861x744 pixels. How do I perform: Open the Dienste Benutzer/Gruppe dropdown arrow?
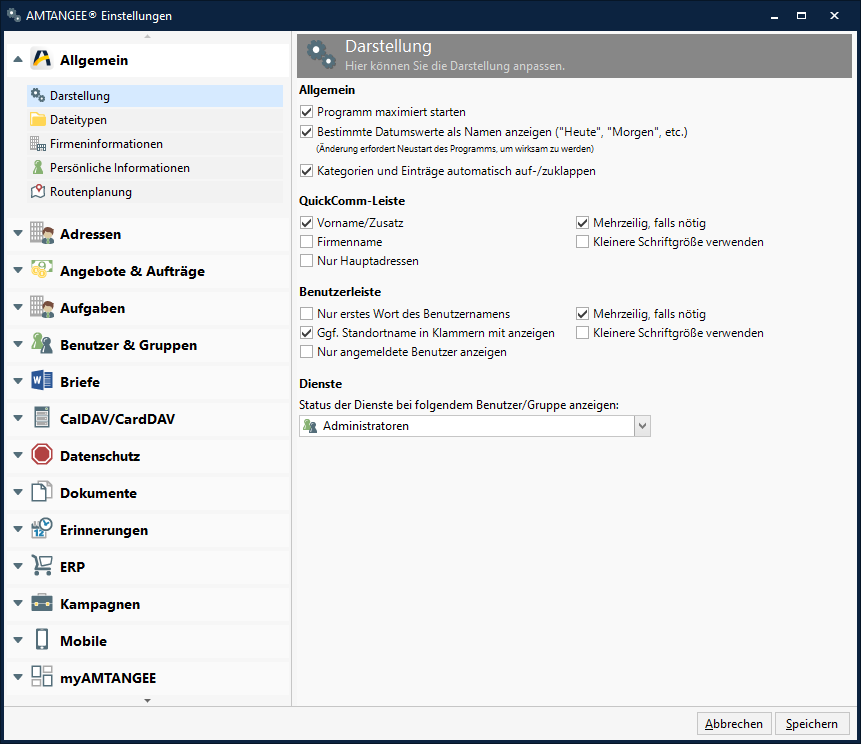tap(642, 426)
